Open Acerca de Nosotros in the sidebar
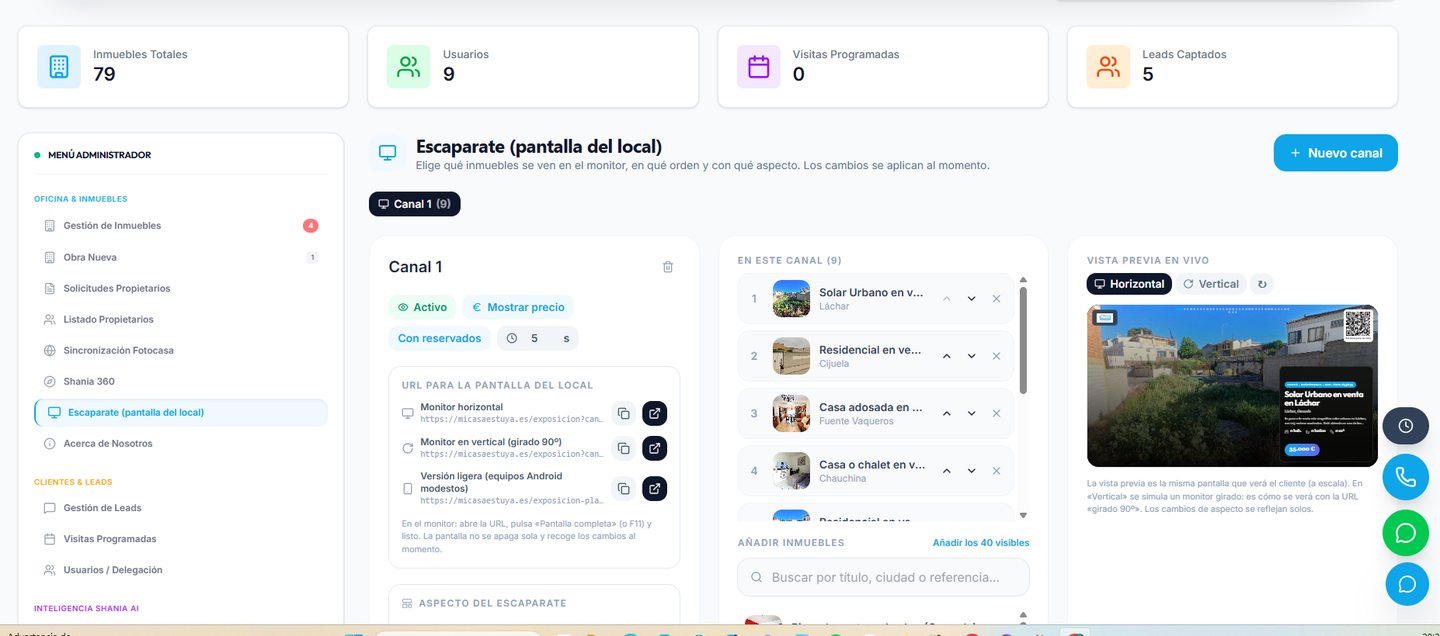Image resolution: width=1440 pixels, height=636 pixels. 181,443
